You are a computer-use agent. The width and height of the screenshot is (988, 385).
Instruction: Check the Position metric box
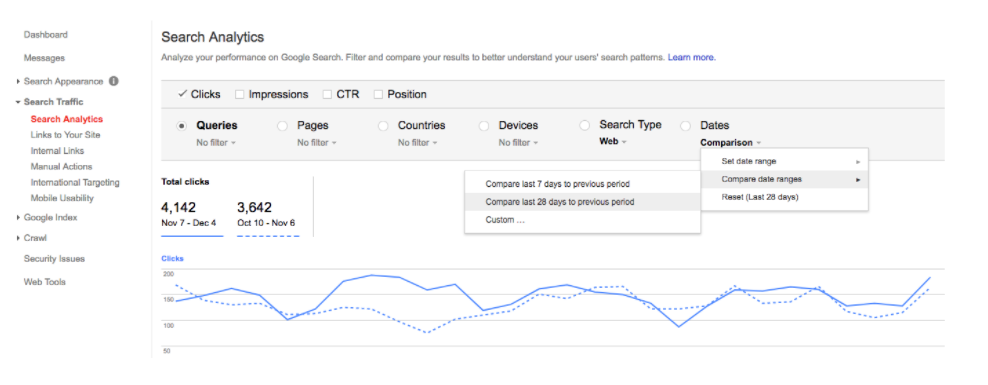(x=378, y=95)
